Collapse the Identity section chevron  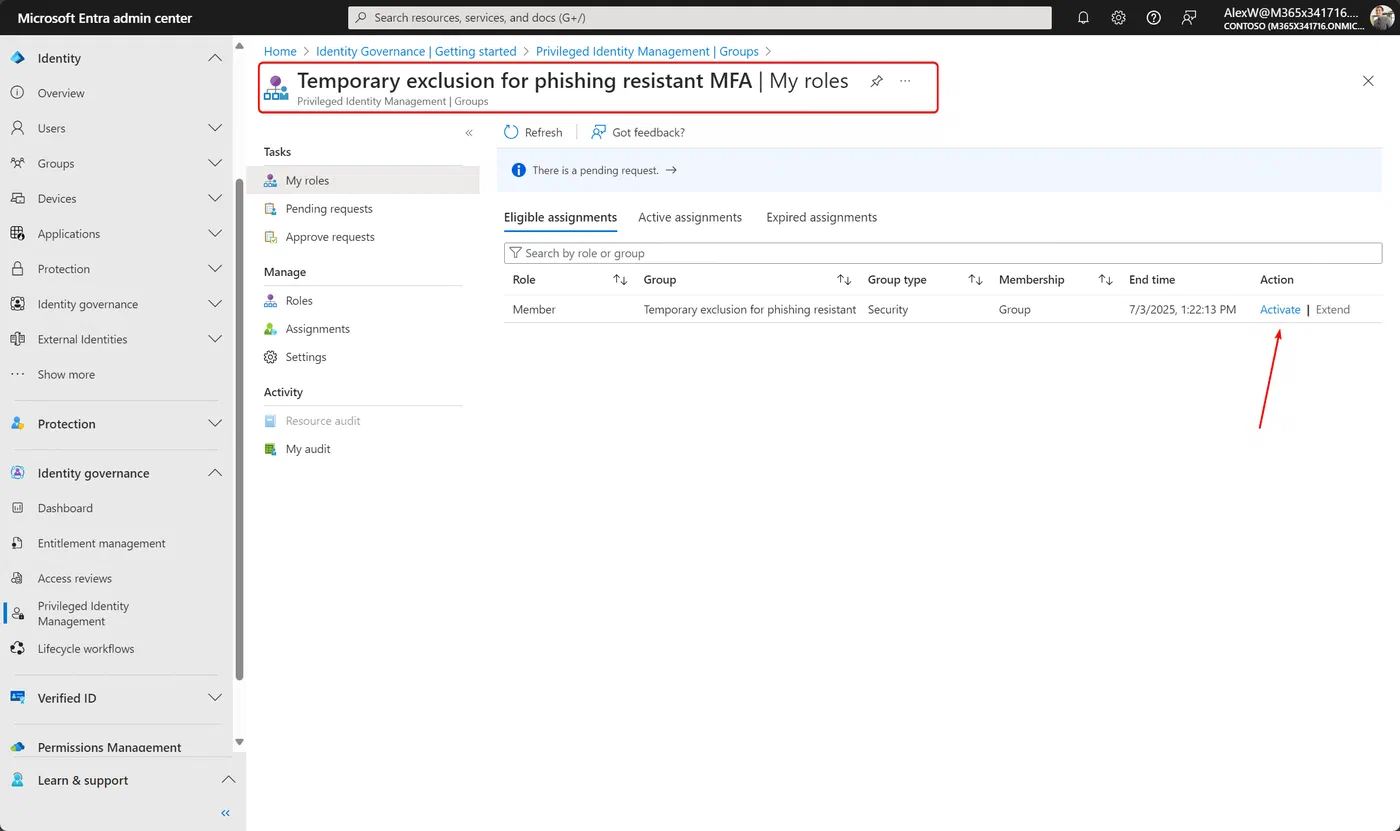pos(215,58)
